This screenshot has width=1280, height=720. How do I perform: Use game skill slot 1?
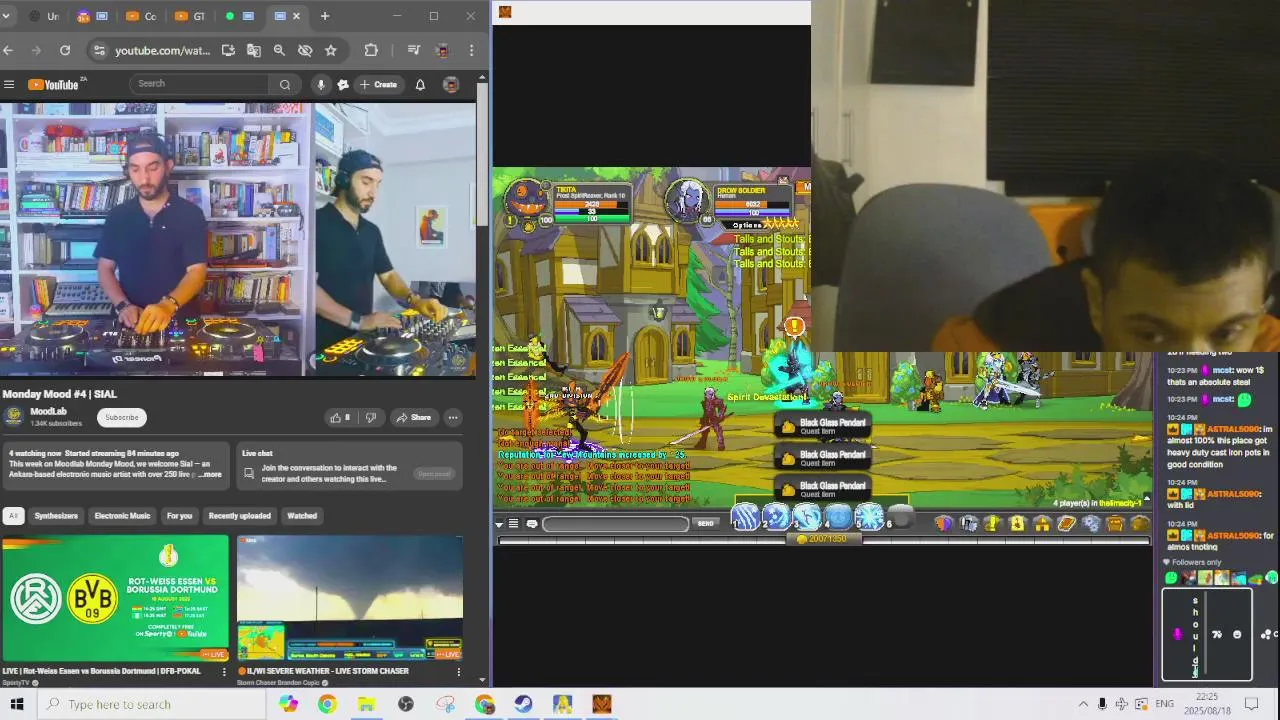tap(745, 517)
